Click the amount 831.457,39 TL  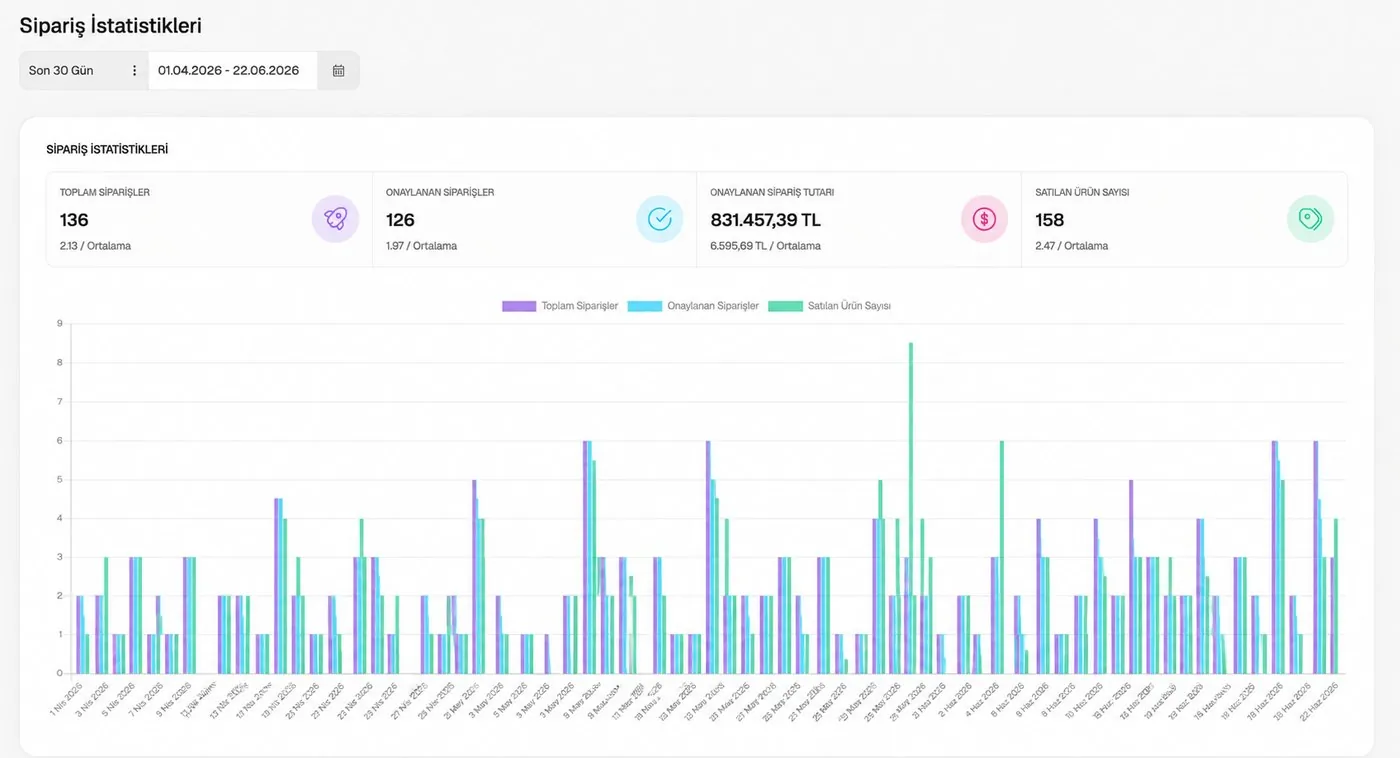point(765,220)
